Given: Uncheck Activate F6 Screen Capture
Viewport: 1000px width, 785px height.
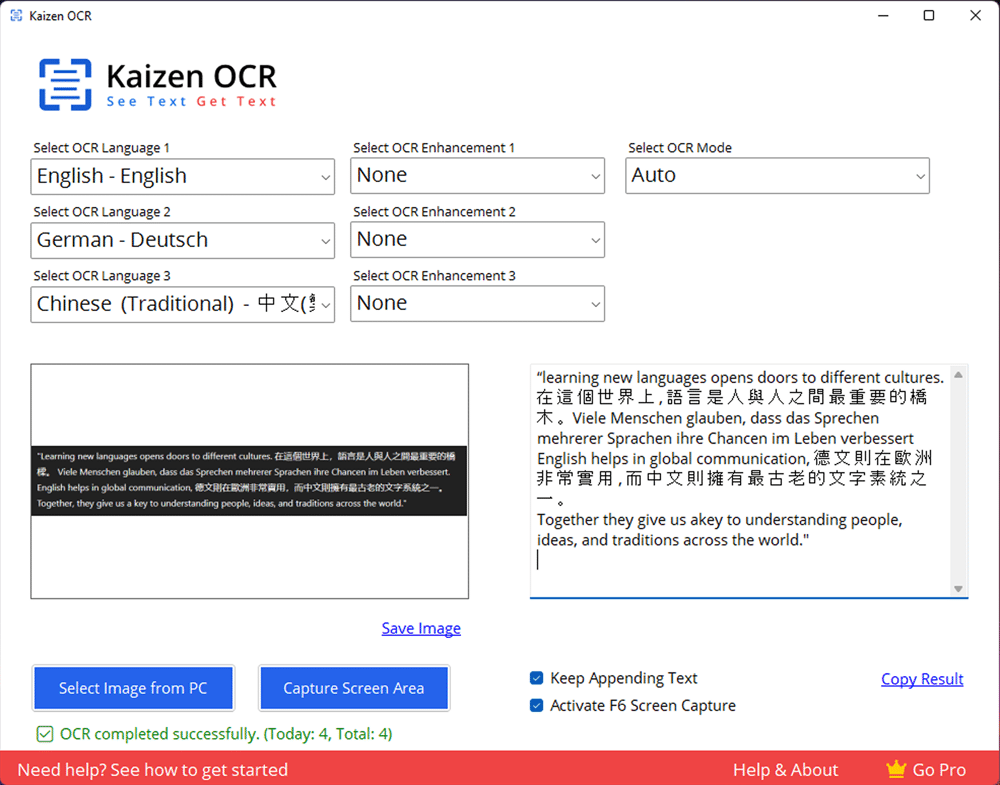Looking at the screenshot, I should (x=536, y=705).
